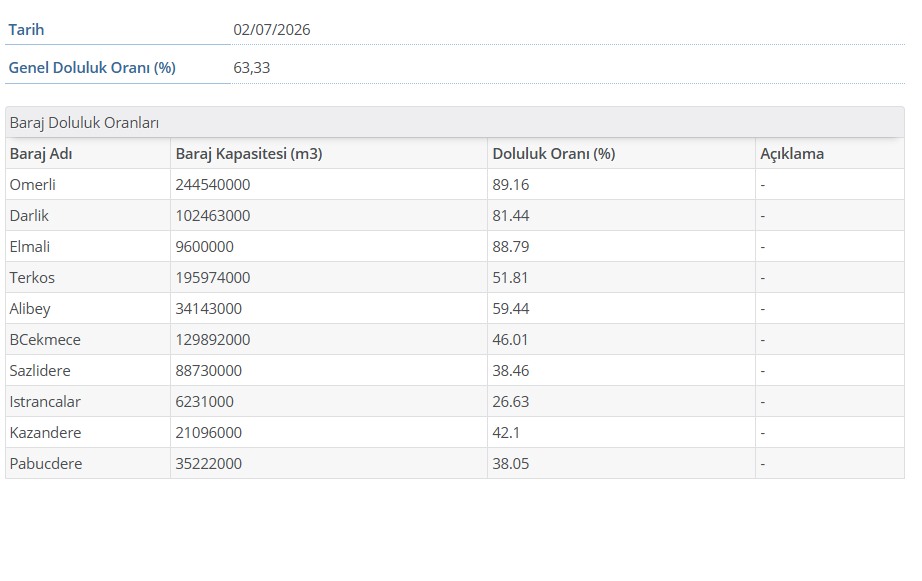Click fill rate 88.79 for Elmali
The height and width of the screenshot is (581, 922).
point(511,246)
